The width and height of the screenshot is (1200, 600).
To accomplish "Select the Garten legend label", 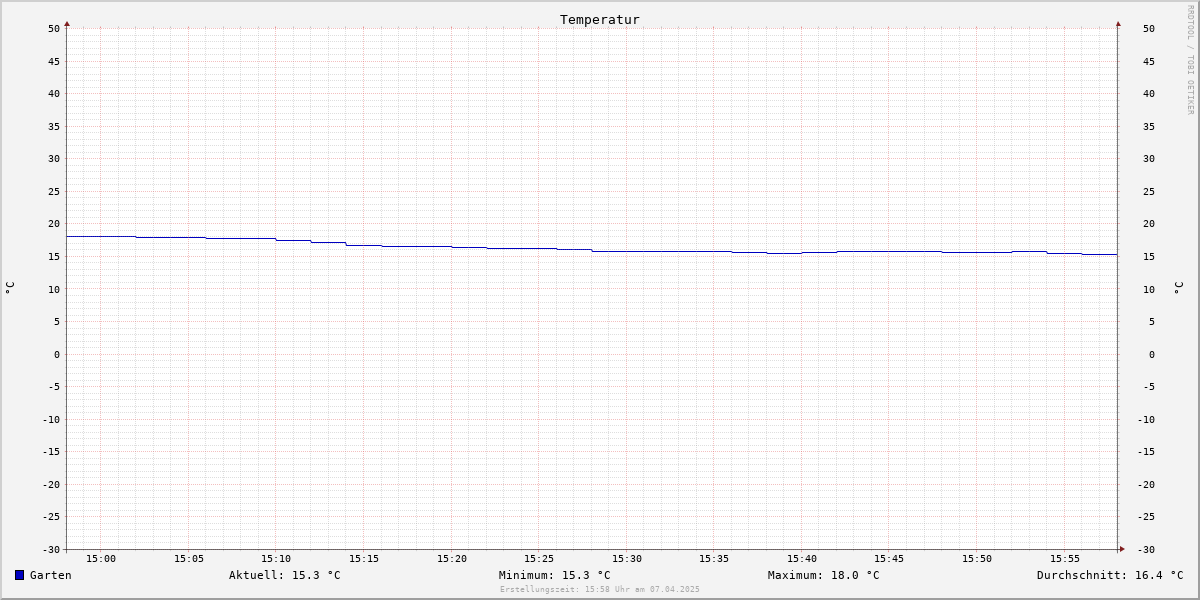I will [x=51, y=575].
